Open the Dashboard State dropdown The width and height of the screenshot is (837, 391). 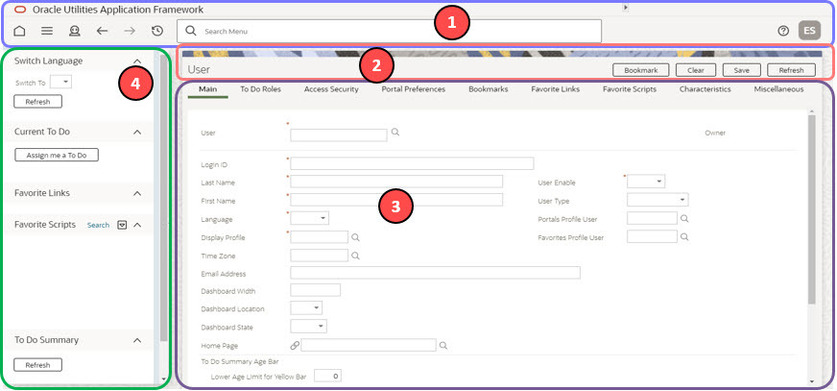pos(309,326)
